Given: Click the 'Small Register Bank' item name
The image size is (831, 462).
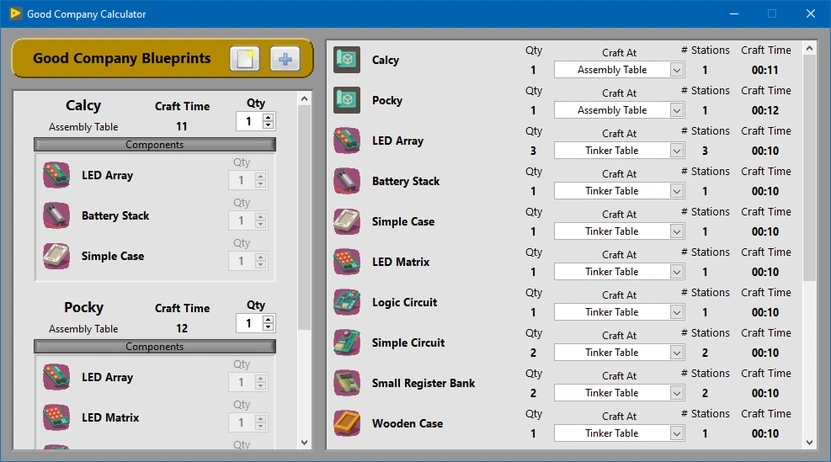Looking at the screenshot, I should [x=423, y=383].
